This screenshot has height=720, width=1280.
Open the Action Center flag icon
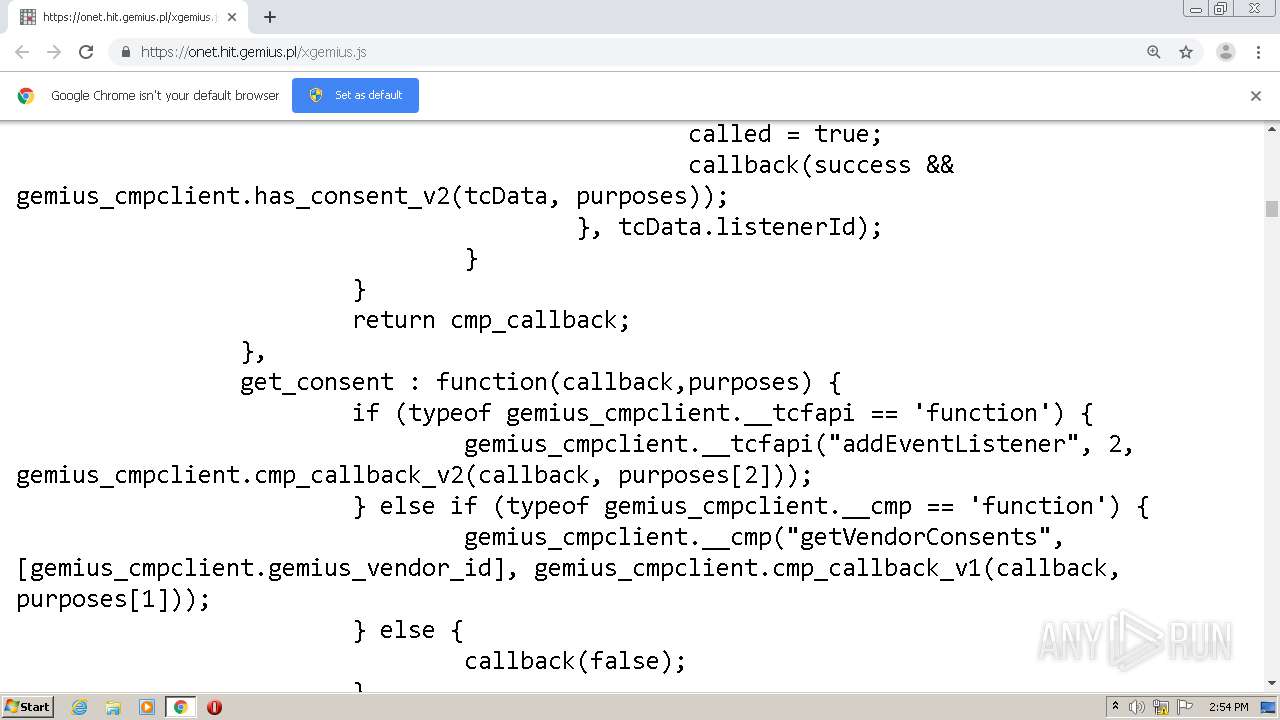pyautogui.click(x=1184, y=707)
